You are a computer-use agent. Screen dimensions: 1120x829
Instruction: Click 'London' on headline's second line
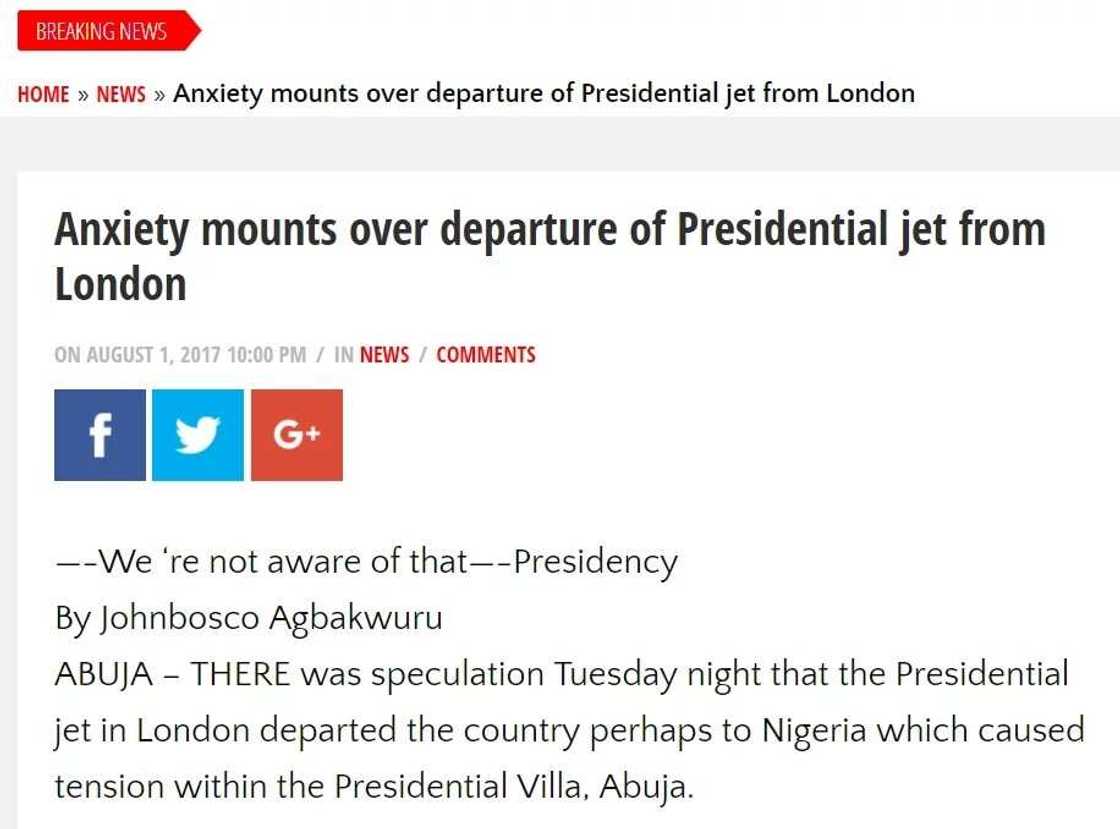click(121, 285)
